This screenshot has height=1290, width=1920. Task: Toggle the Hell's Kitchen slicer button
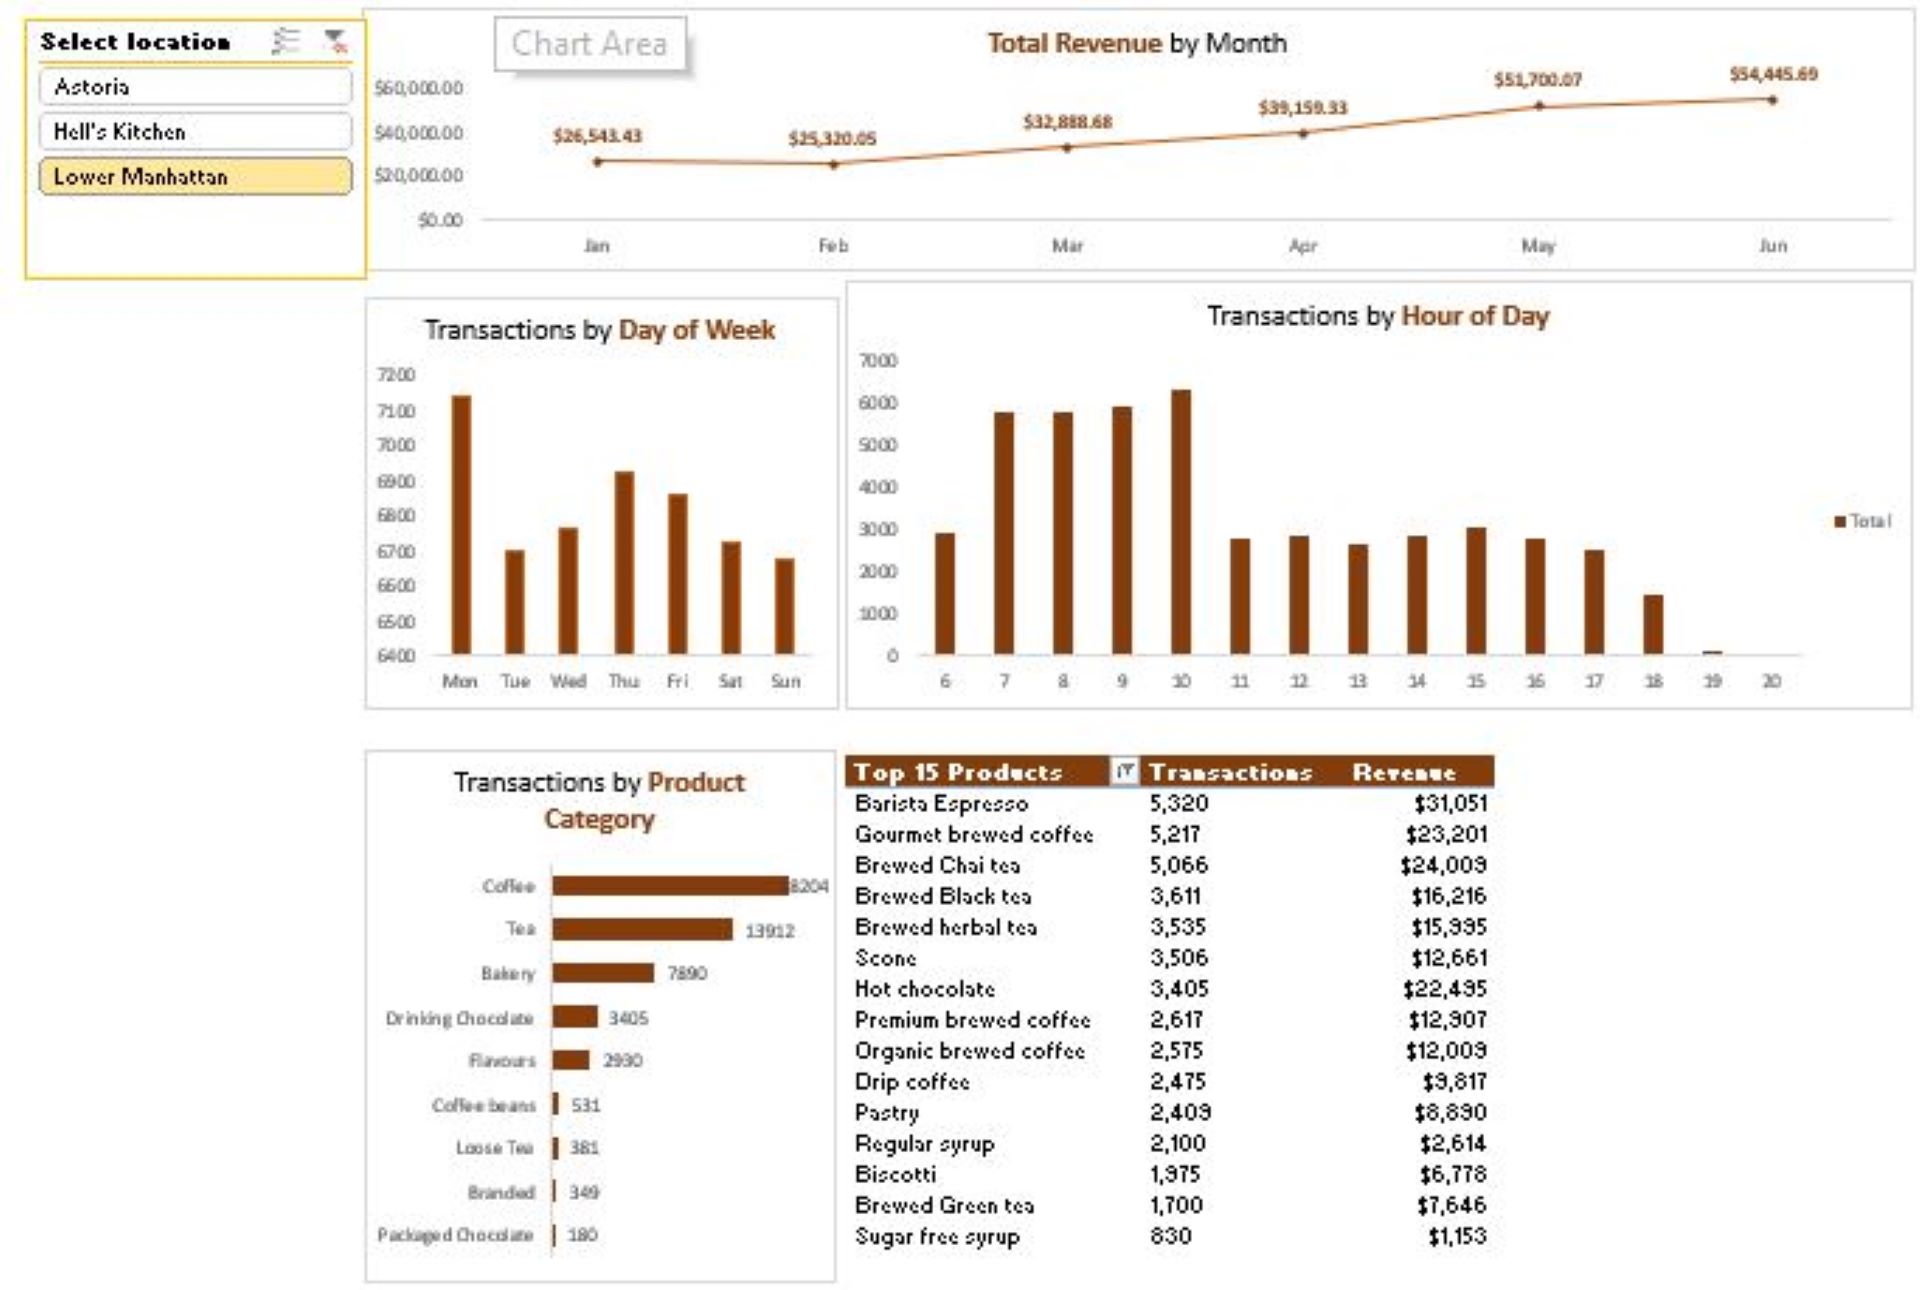coord(195,131)
